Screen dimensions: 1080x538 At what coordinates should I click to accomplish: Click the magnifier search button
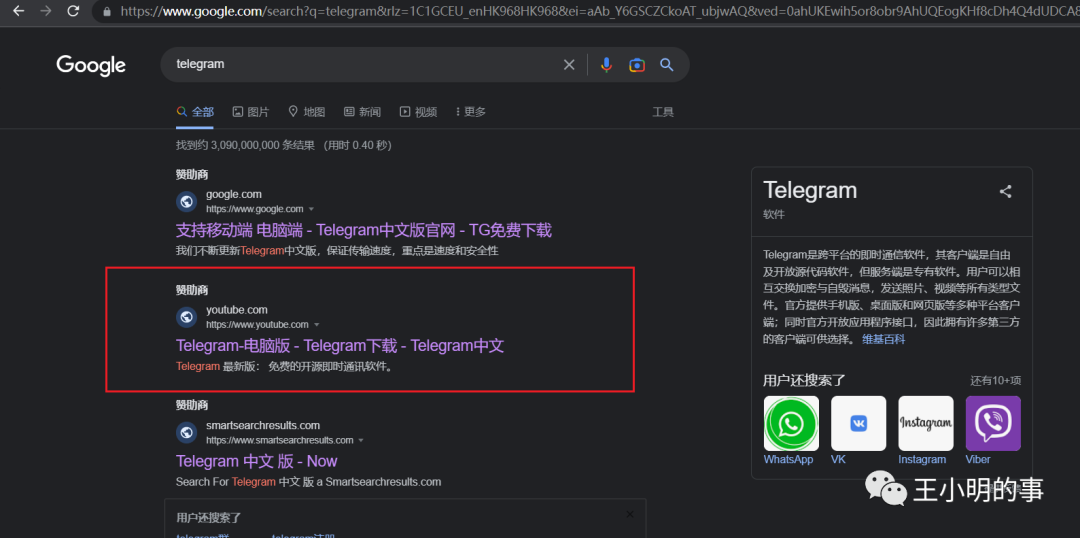pyautogui.click(x=666, y=65)
